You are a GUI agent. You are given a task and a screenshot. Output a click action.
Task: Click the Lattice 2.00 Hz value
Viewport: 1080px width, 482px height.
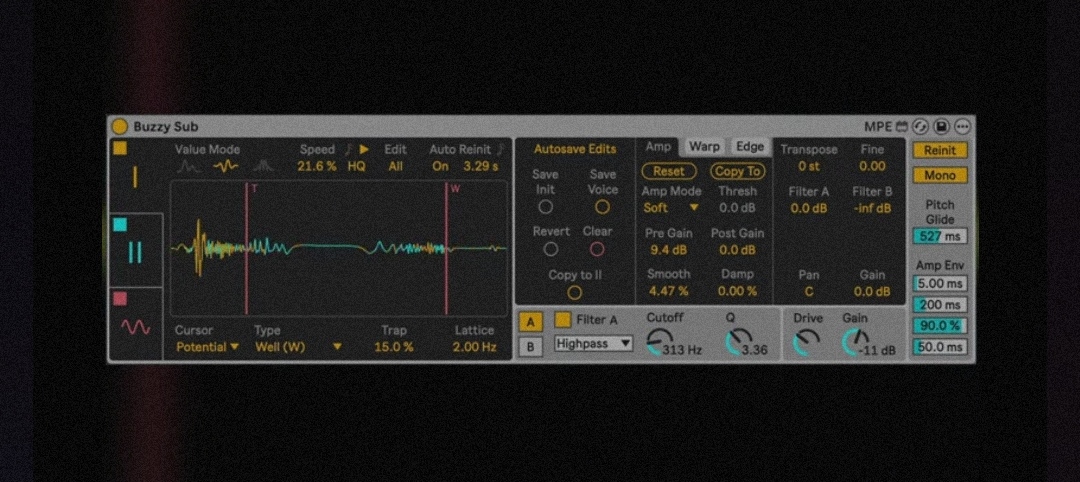[475, 347]
